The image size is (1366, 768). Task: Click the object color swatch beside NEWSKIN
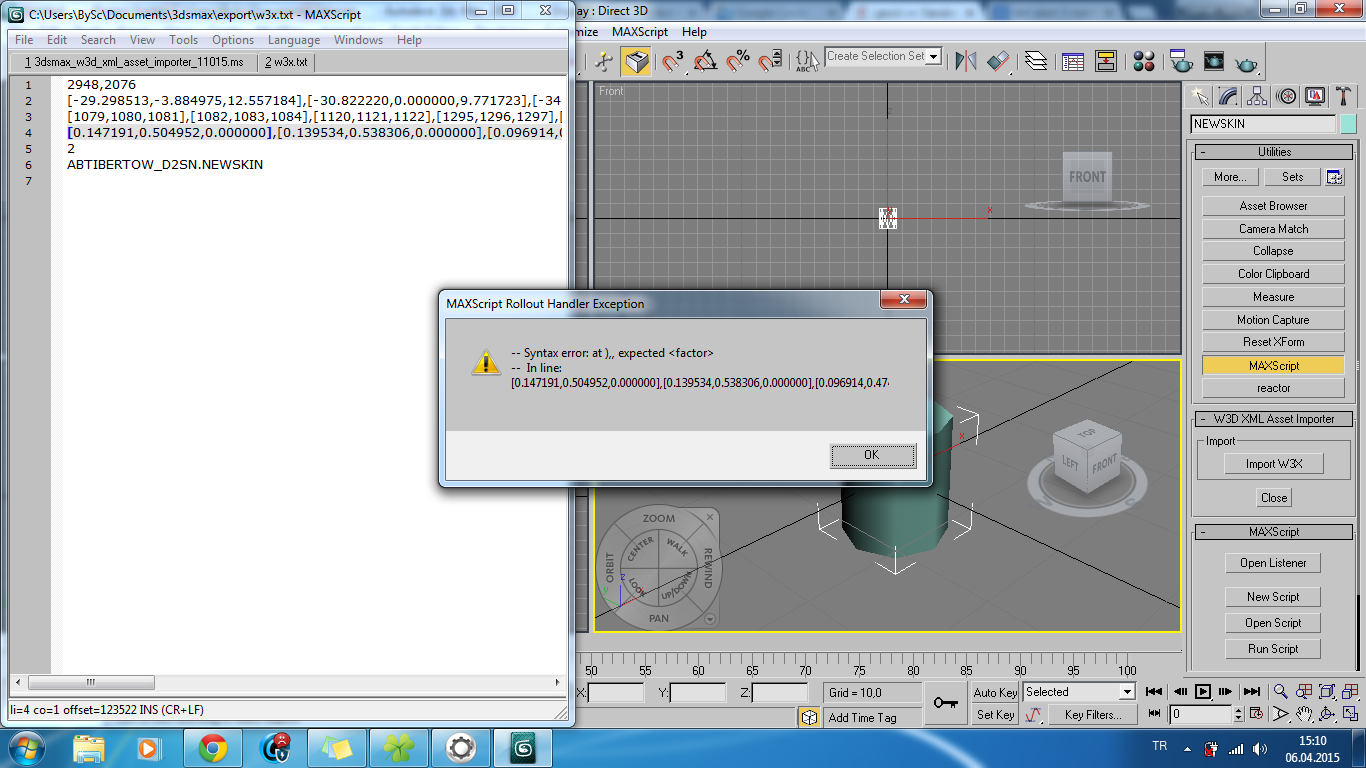point(1348,124)
